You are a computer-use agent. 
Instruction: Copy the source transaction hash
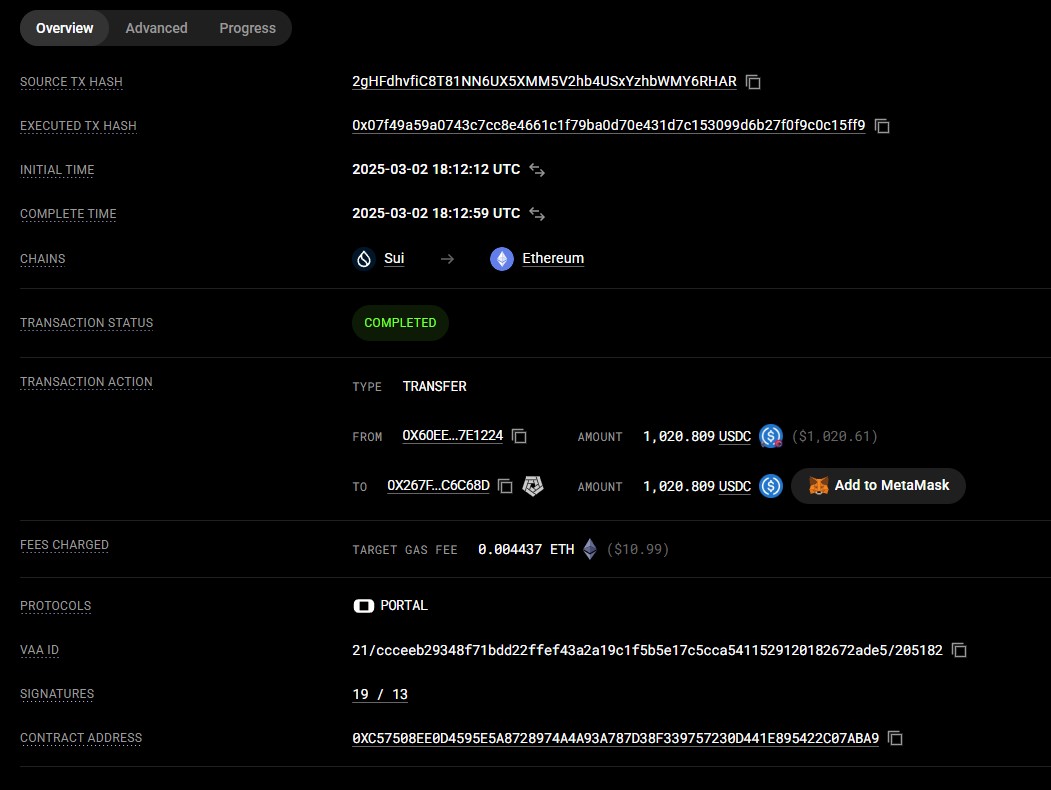(x=752, y=81)
